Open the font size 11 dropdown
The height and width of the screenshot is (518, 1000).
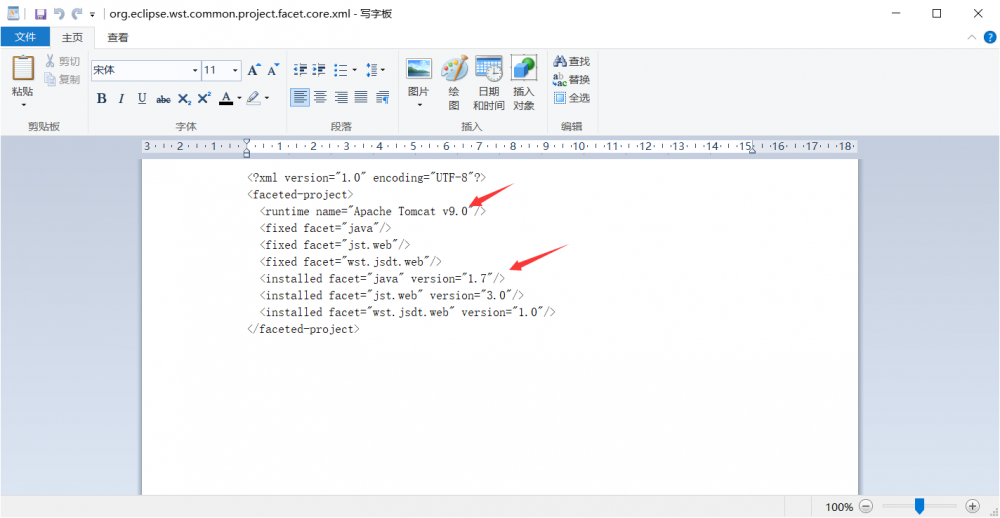pyautogui.click(x=235, y=70)
